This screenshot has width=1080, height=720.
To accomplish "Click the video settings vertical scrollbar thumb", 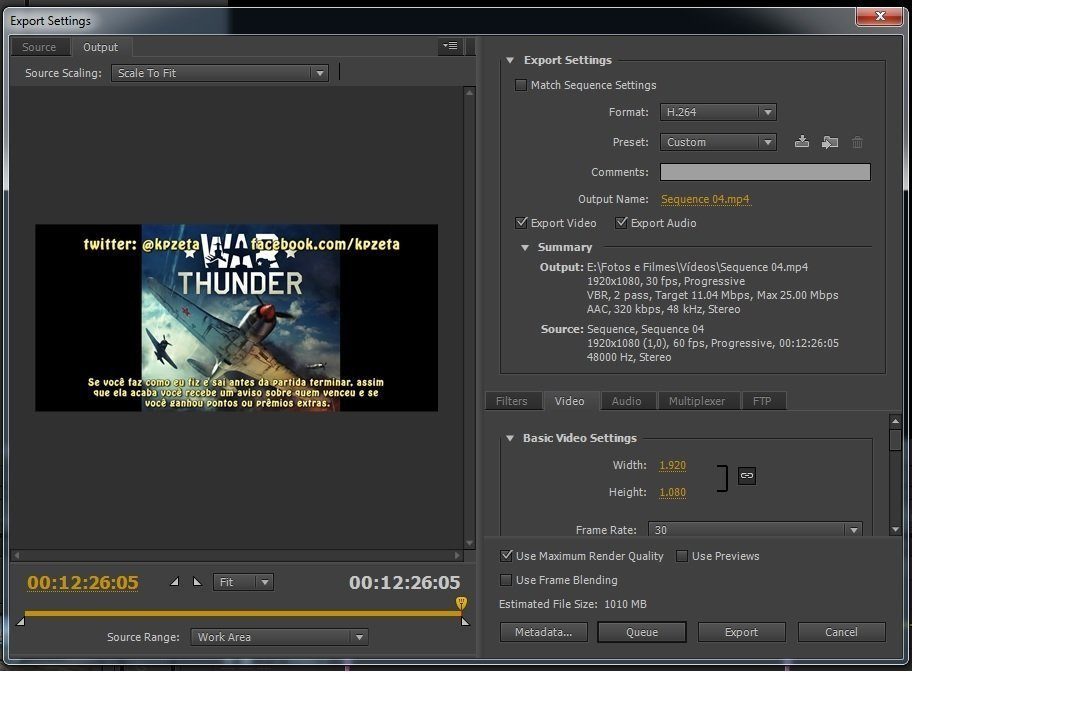I will point(895,440).
